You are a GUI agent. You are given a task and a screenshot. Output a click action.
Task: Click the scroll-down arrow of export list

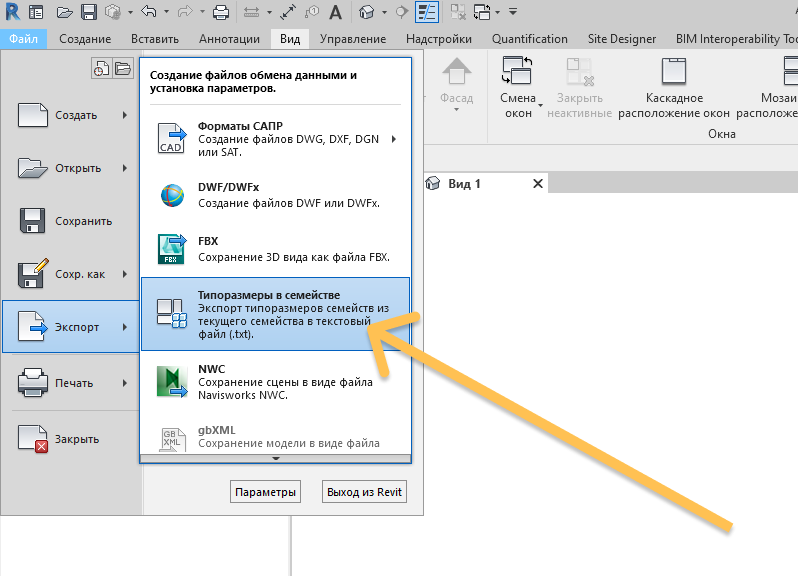point(275,458)
